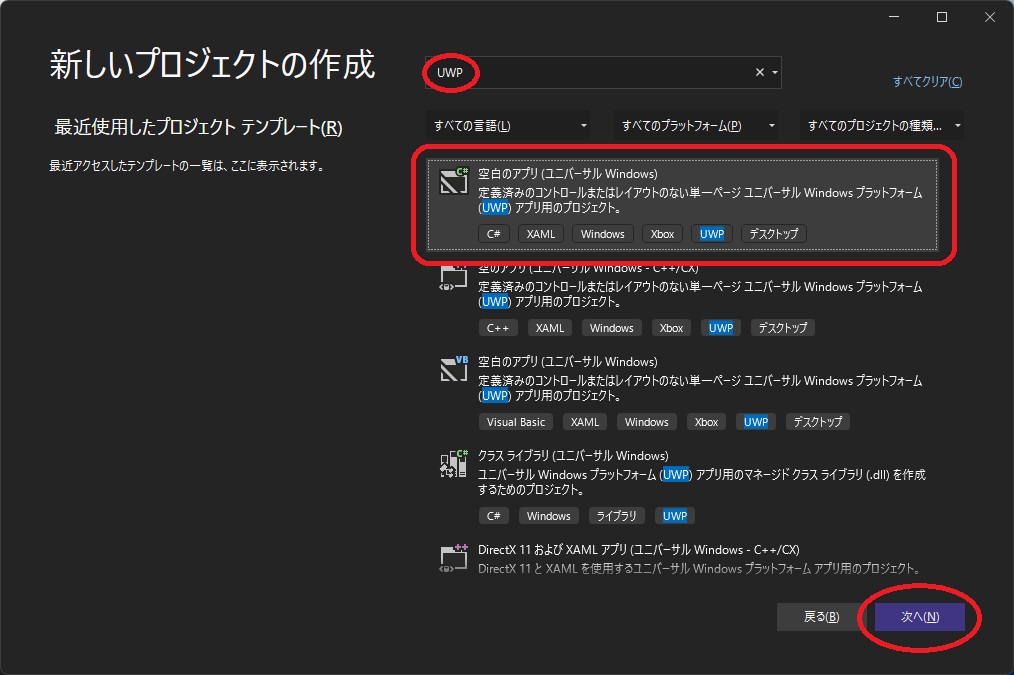This screenshot has width=1014, height=675.
Task: Open the すべてのプロジェクトの種類 project type dropdown
Action: [882, 125]
